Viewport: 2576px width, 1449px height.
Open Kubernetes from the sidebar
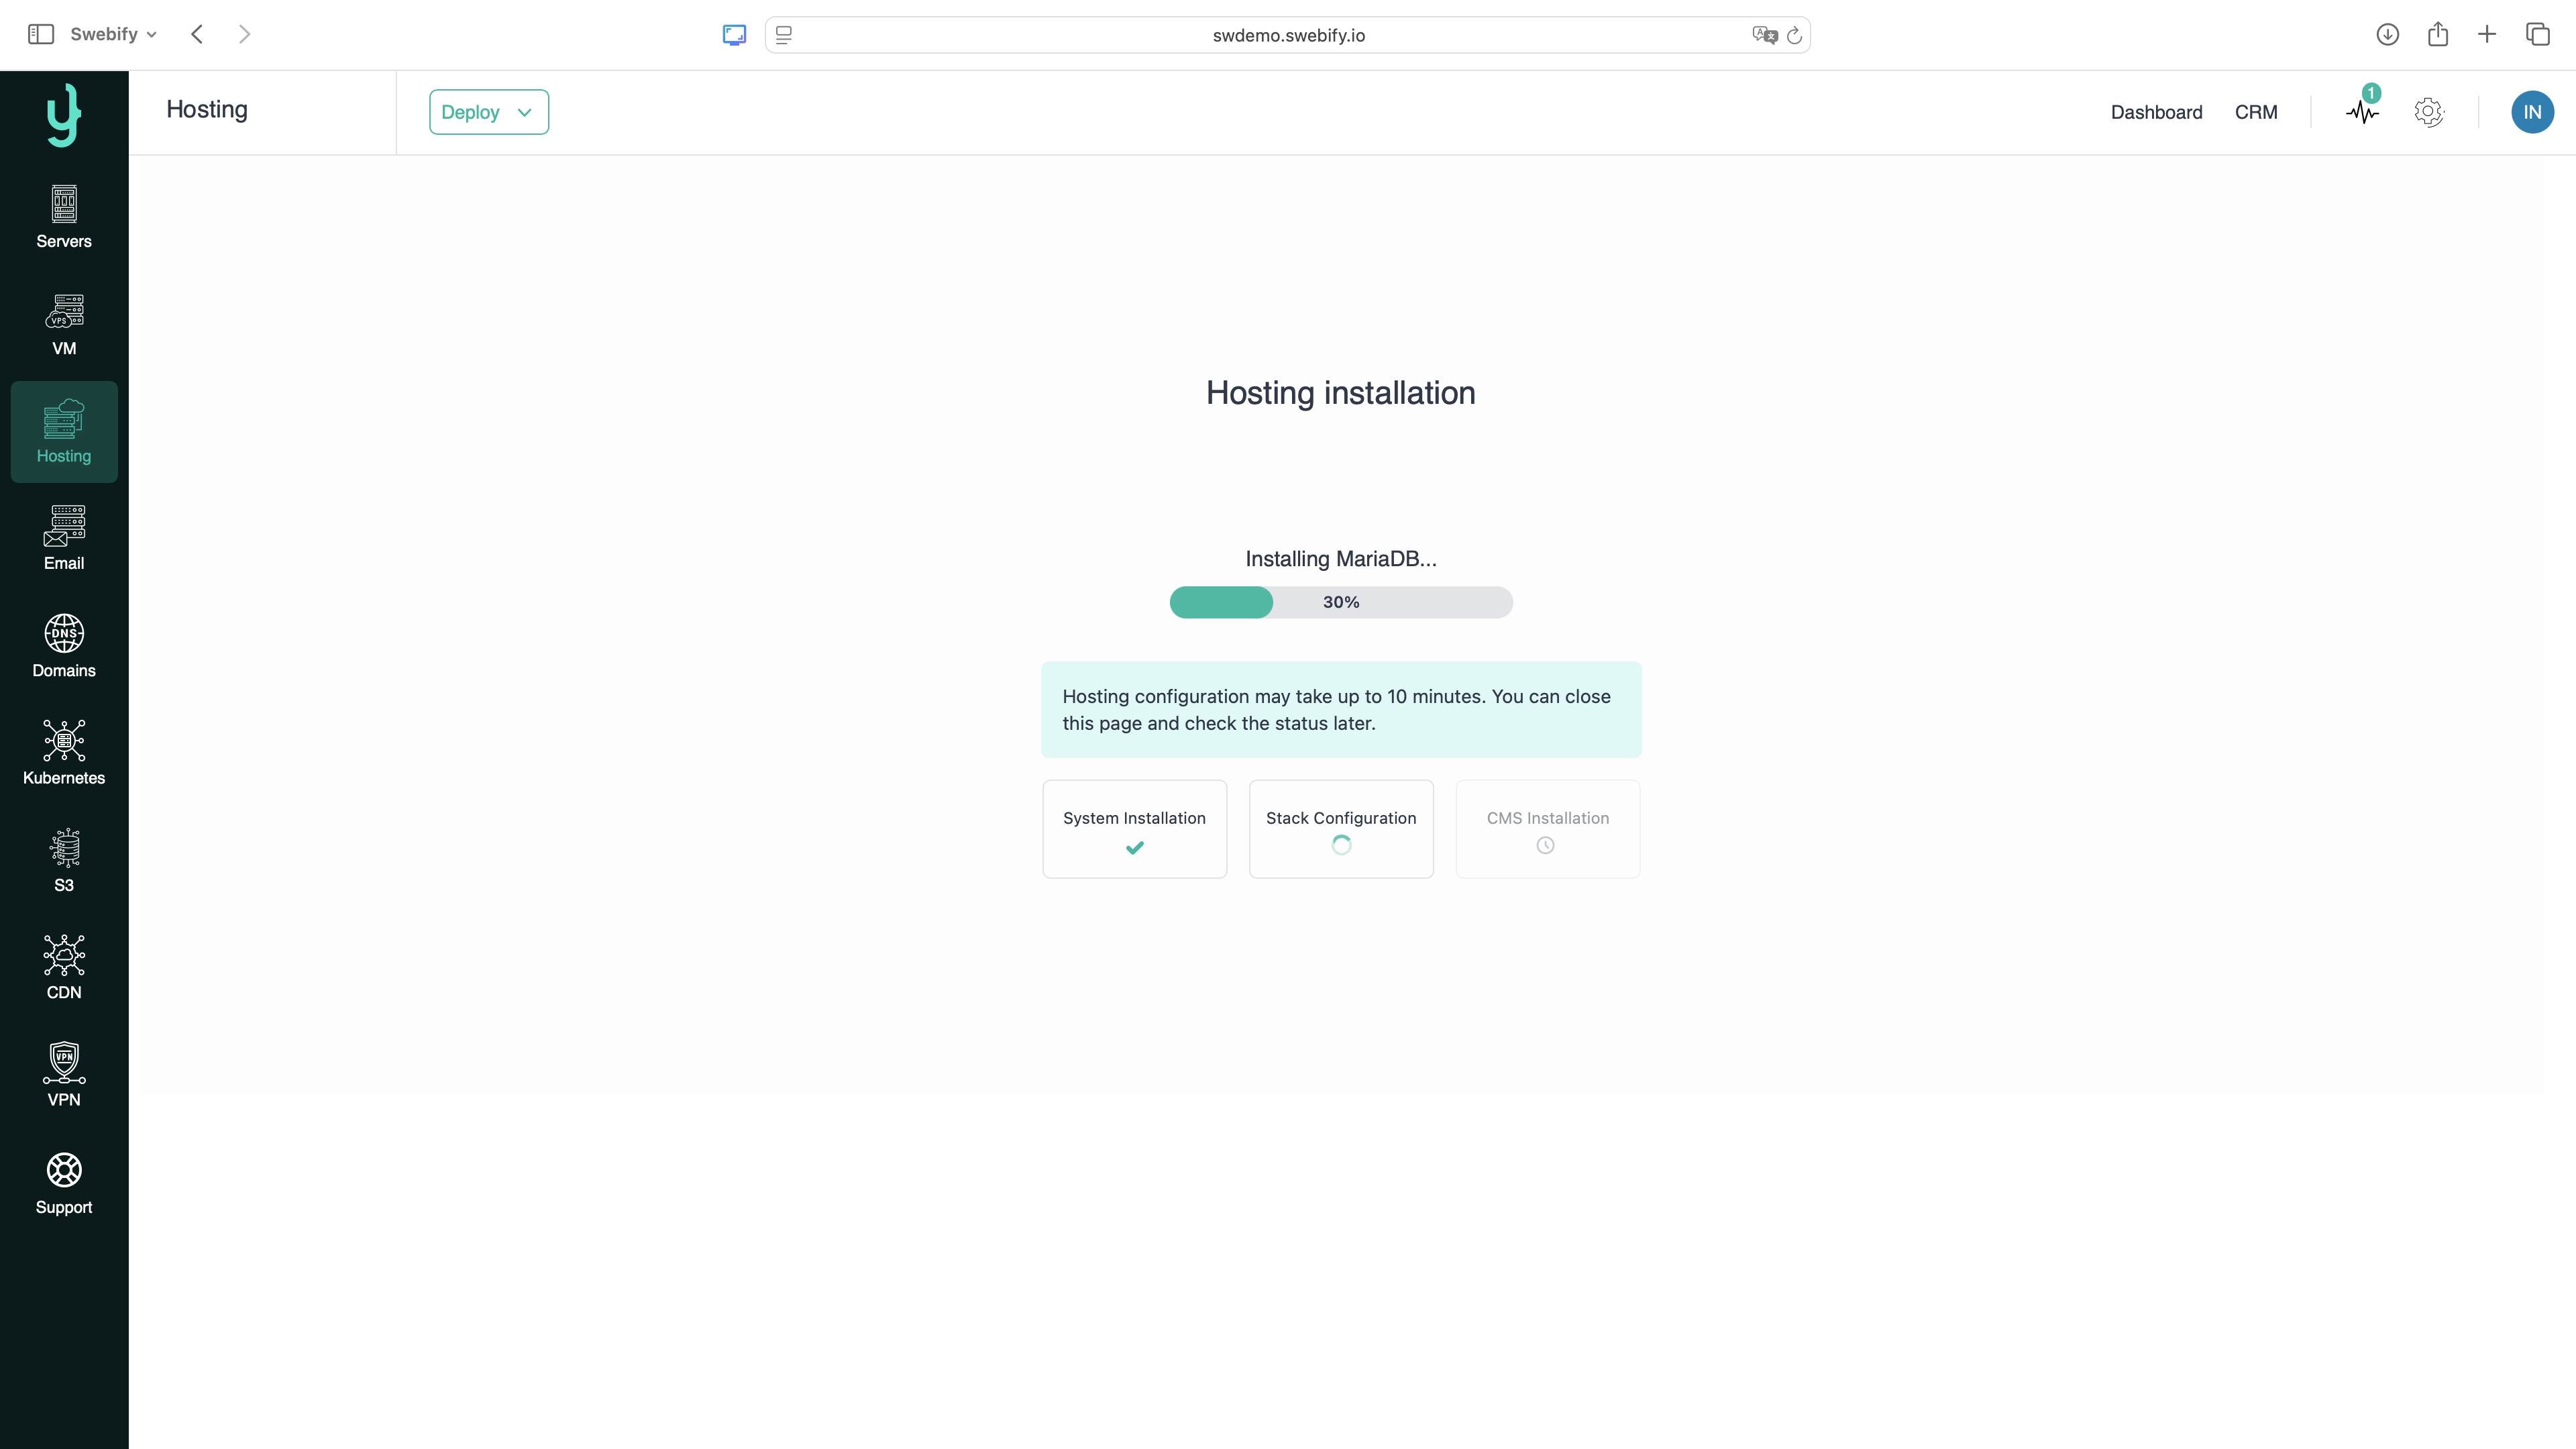pyautogui.click(x=64, y=753)
